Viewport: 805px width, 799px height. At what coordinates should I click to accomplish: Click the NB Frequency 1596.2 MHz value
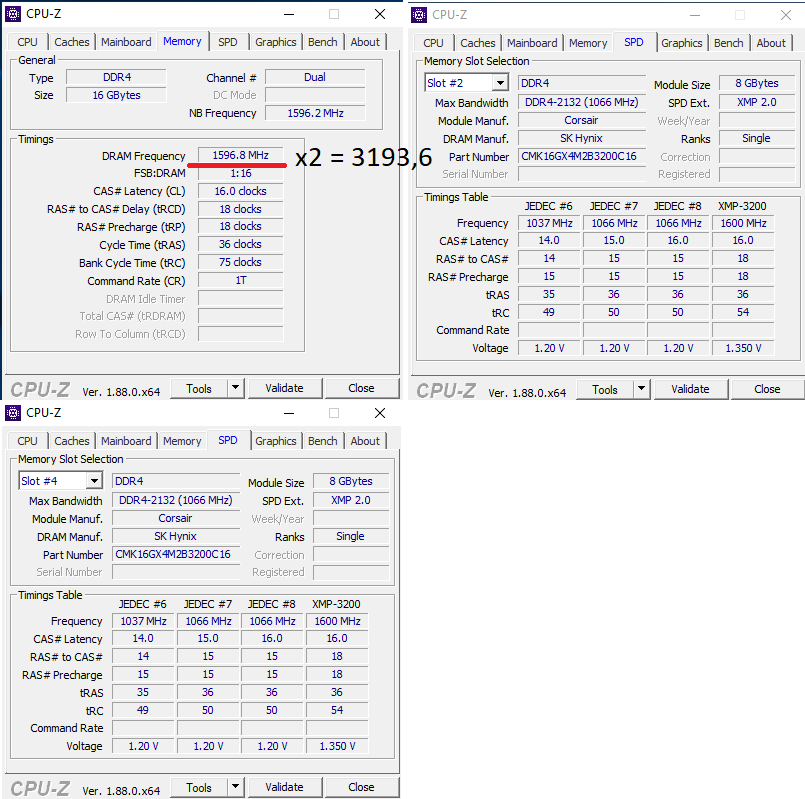point(315,113)
